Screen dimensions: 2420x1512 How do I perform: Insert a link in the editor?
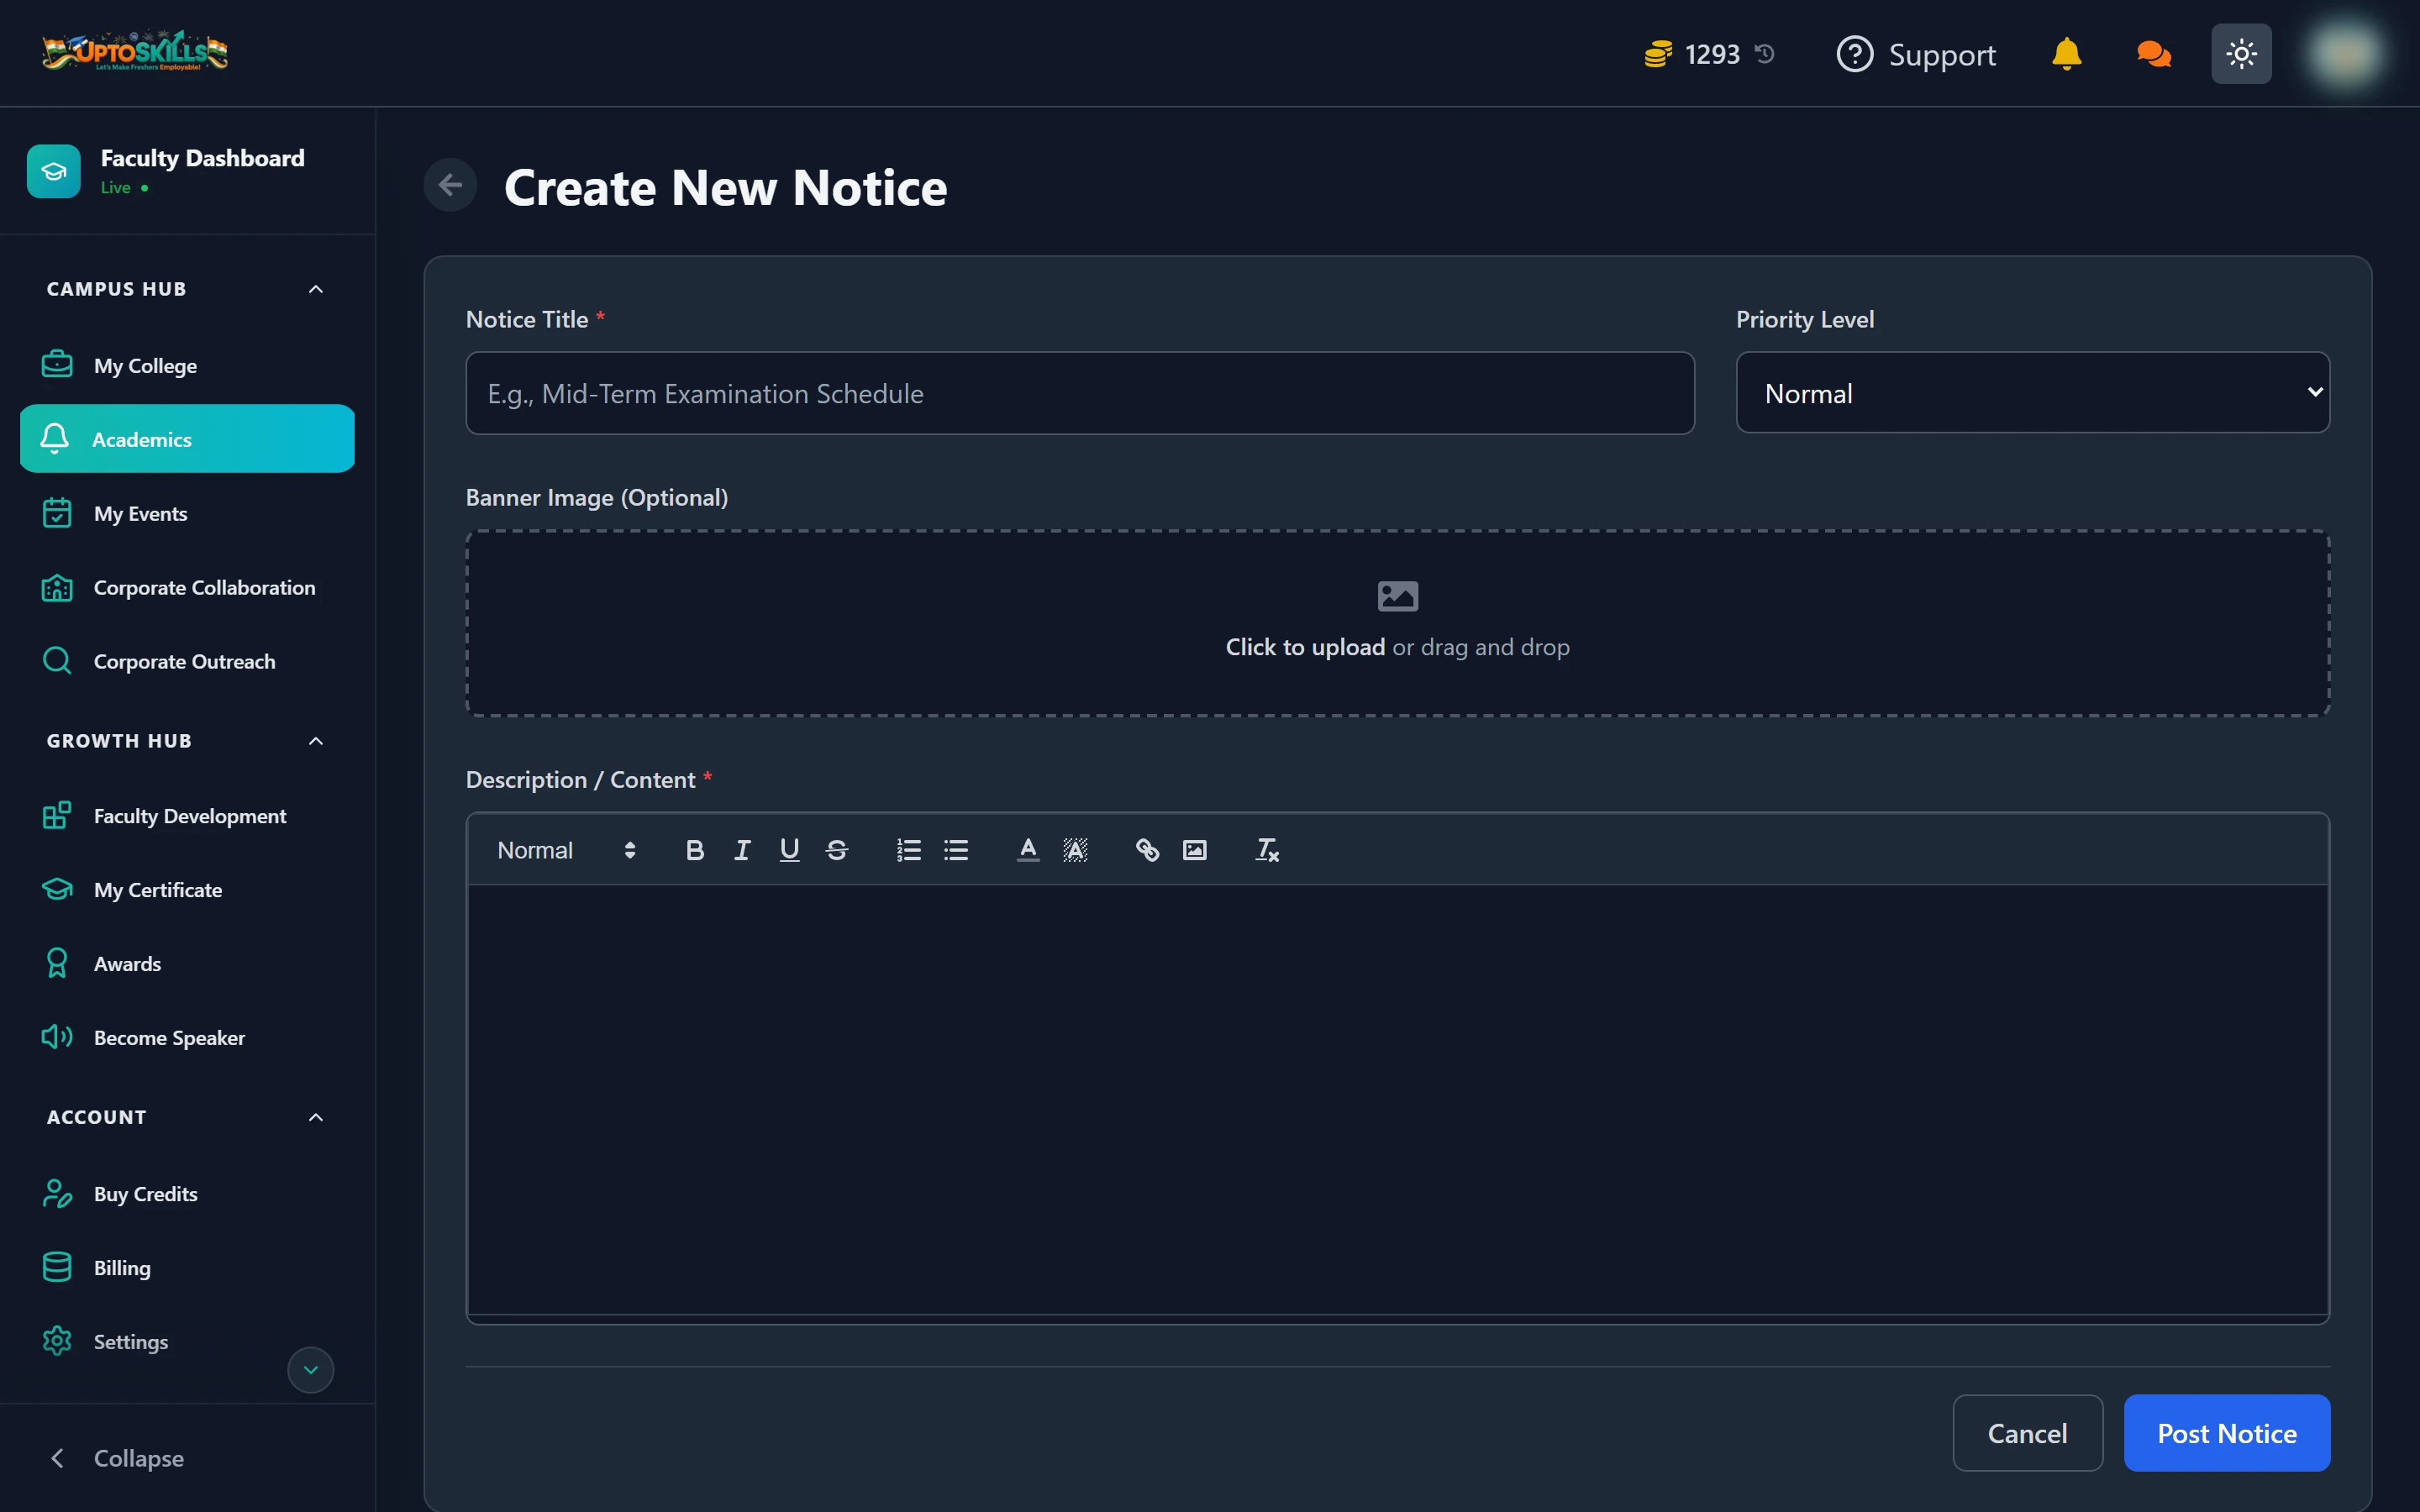click(1147, 850)
